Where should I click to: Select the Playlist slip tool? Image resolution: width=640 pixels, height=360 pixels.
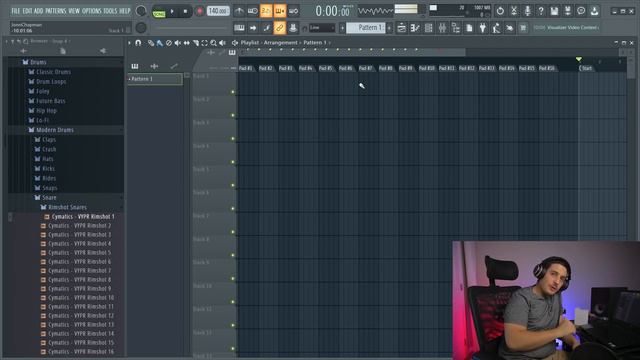(x=187, y=42)
